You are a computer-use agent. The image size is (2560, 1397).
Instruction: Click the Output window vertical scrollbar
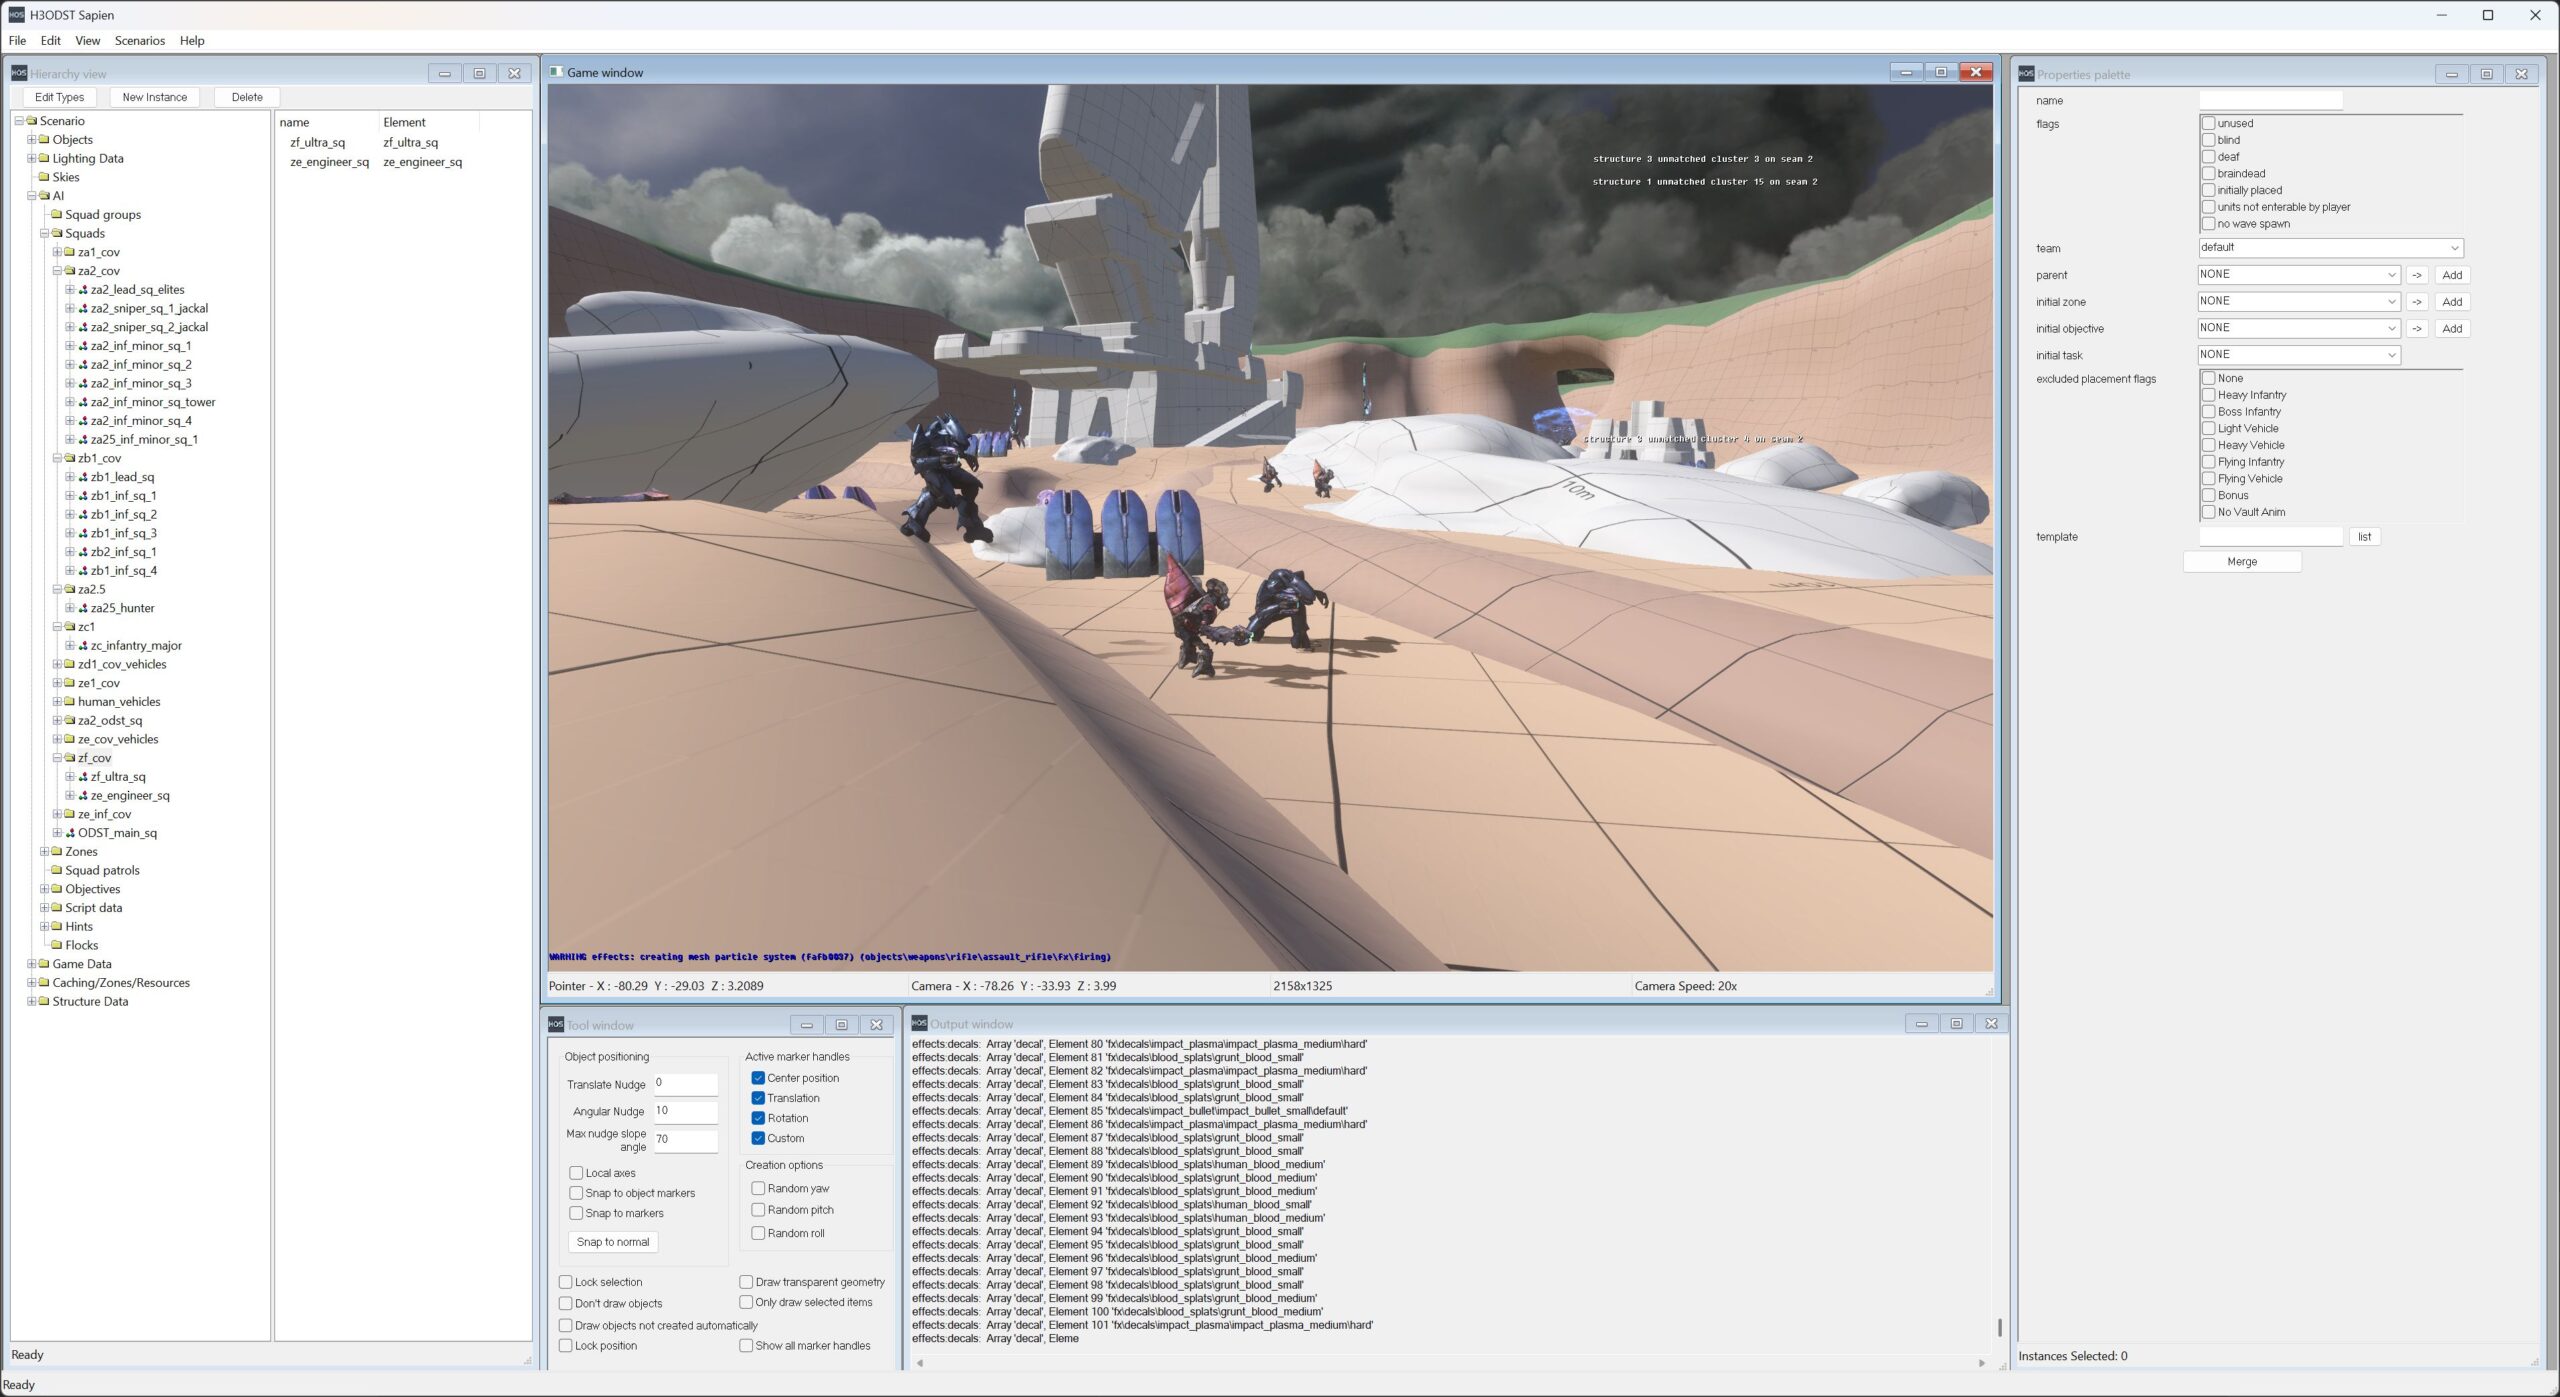point(1999,1327)
